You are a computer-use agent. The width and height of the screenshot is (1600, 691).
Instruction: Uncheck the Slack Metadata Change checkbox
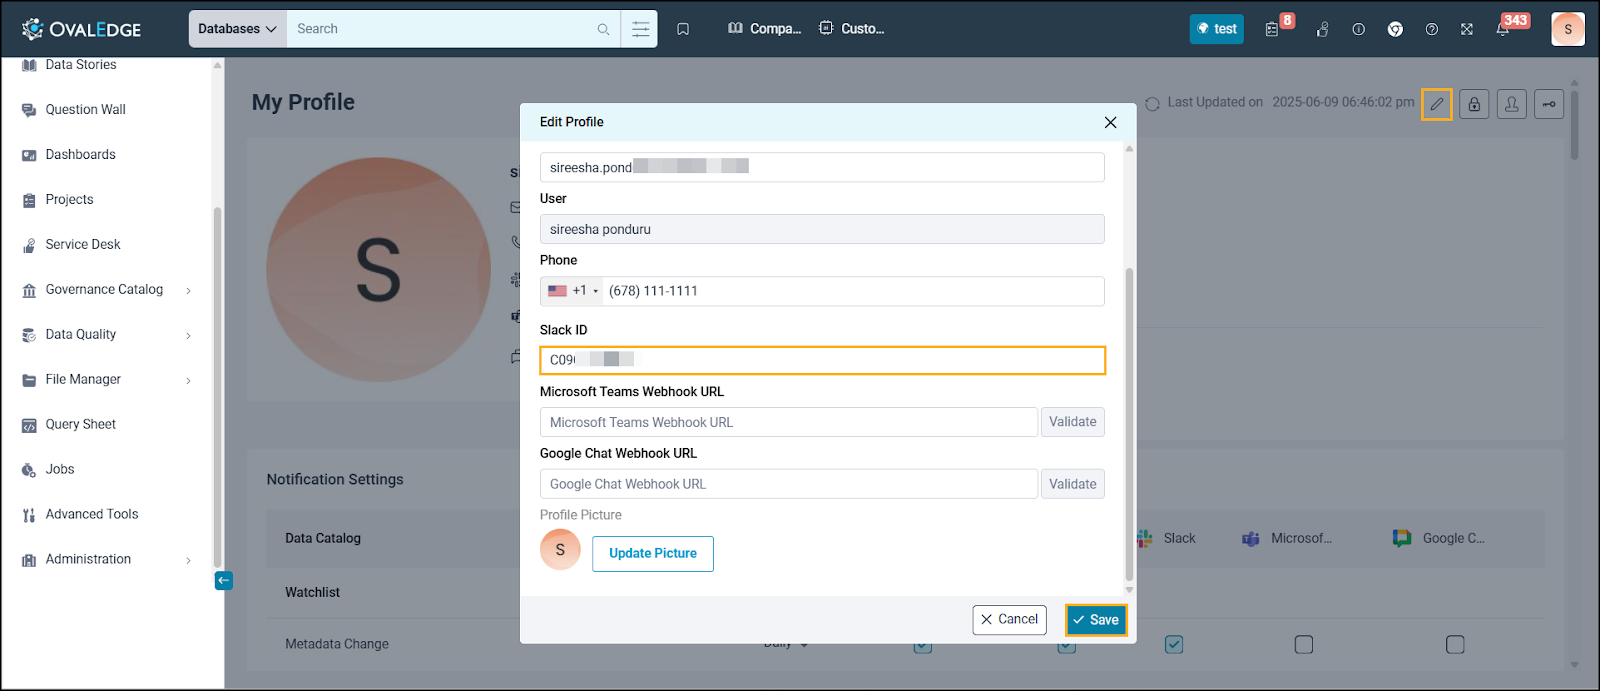(1174, 645)
